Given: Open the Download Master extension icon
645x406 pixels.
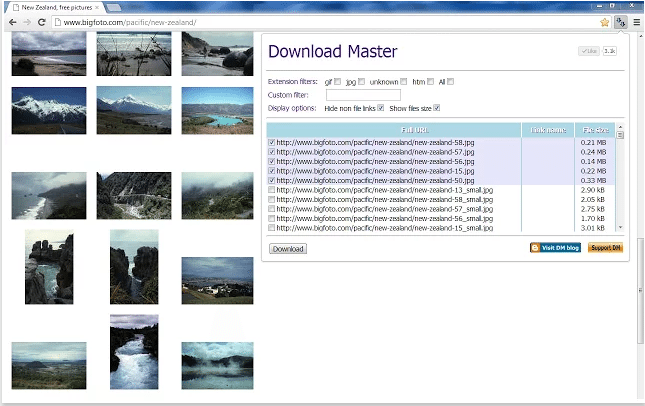Looking at the screenshot, I should (620, 22).
